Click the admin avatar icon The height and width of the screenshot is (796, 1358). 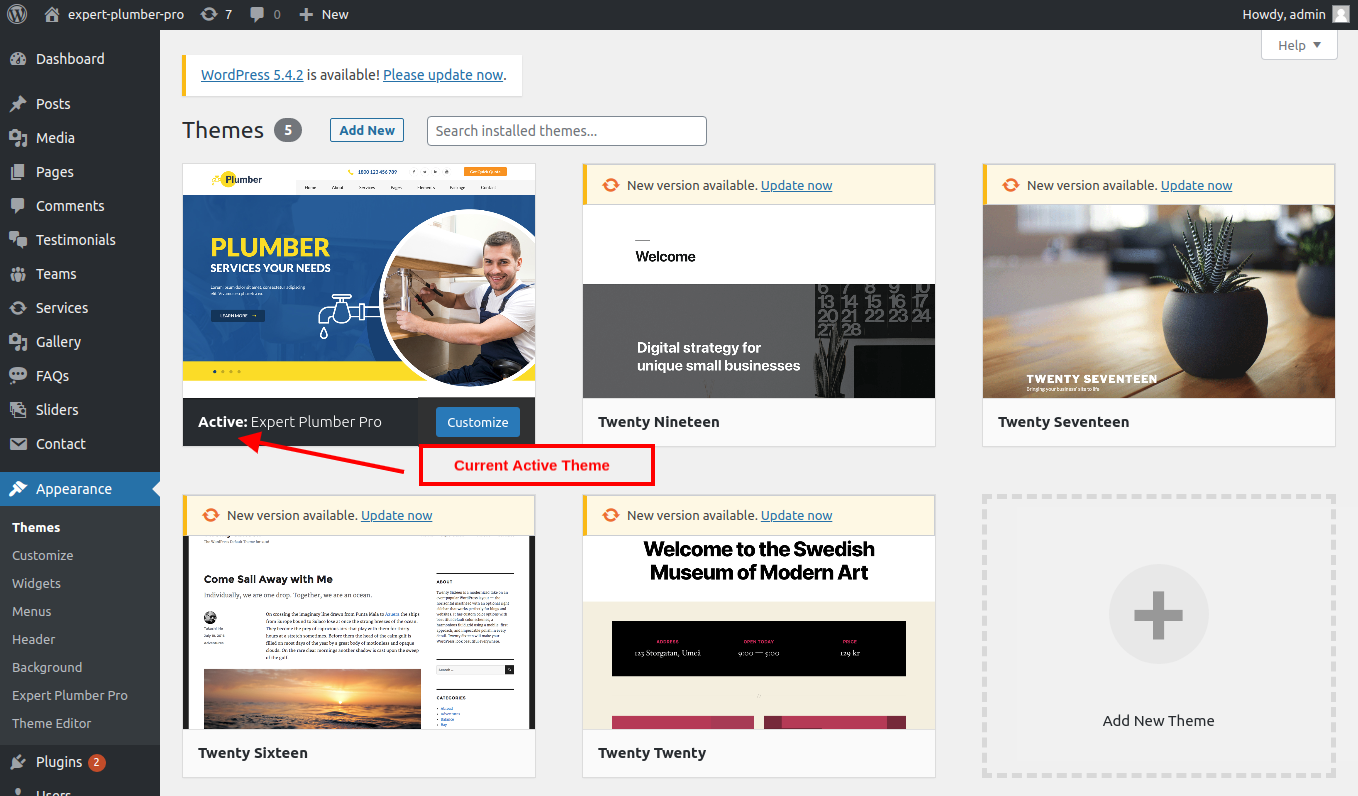tap(1340, 14)
